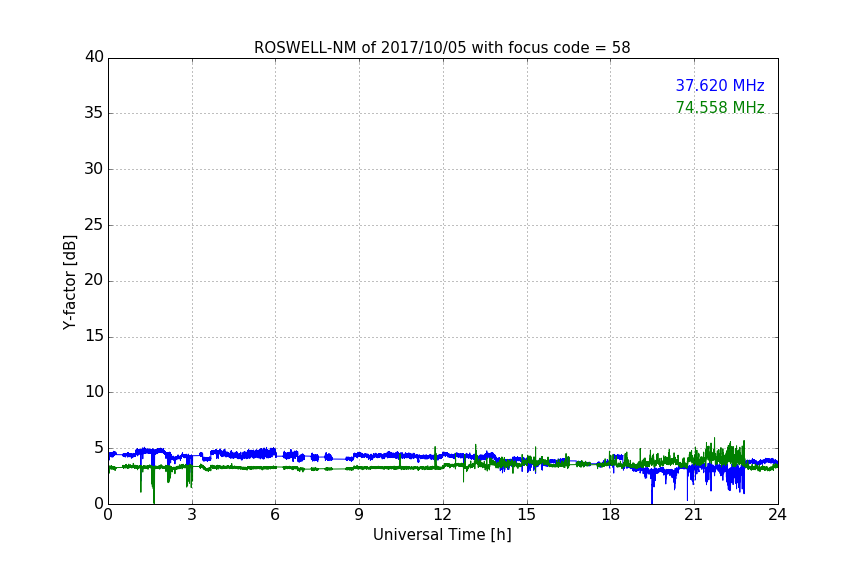Click x-axis tick label 18
The image size is (864, 576).
[x=611, y=515]
